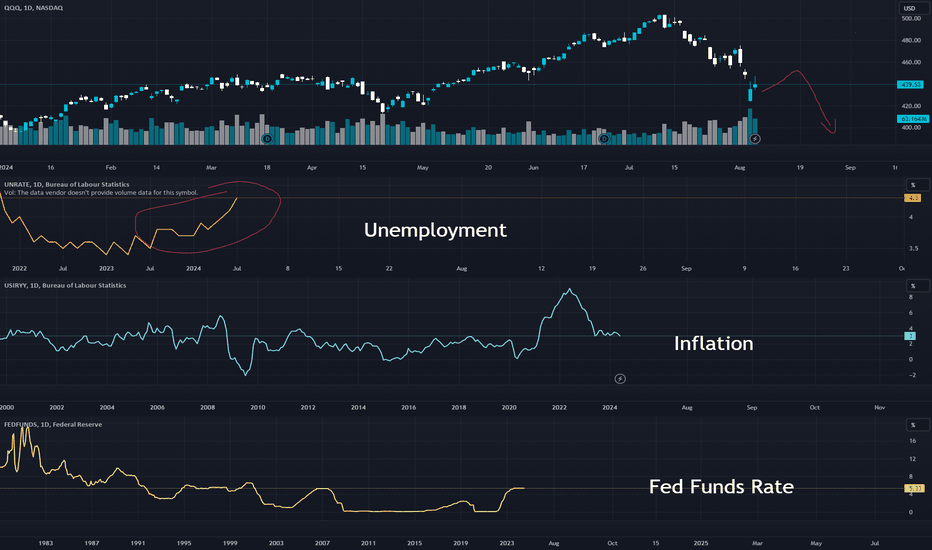Viewport: 932px width, 550px height.
Task: Select the Inflation text annotation
Action: coord(713,343)
